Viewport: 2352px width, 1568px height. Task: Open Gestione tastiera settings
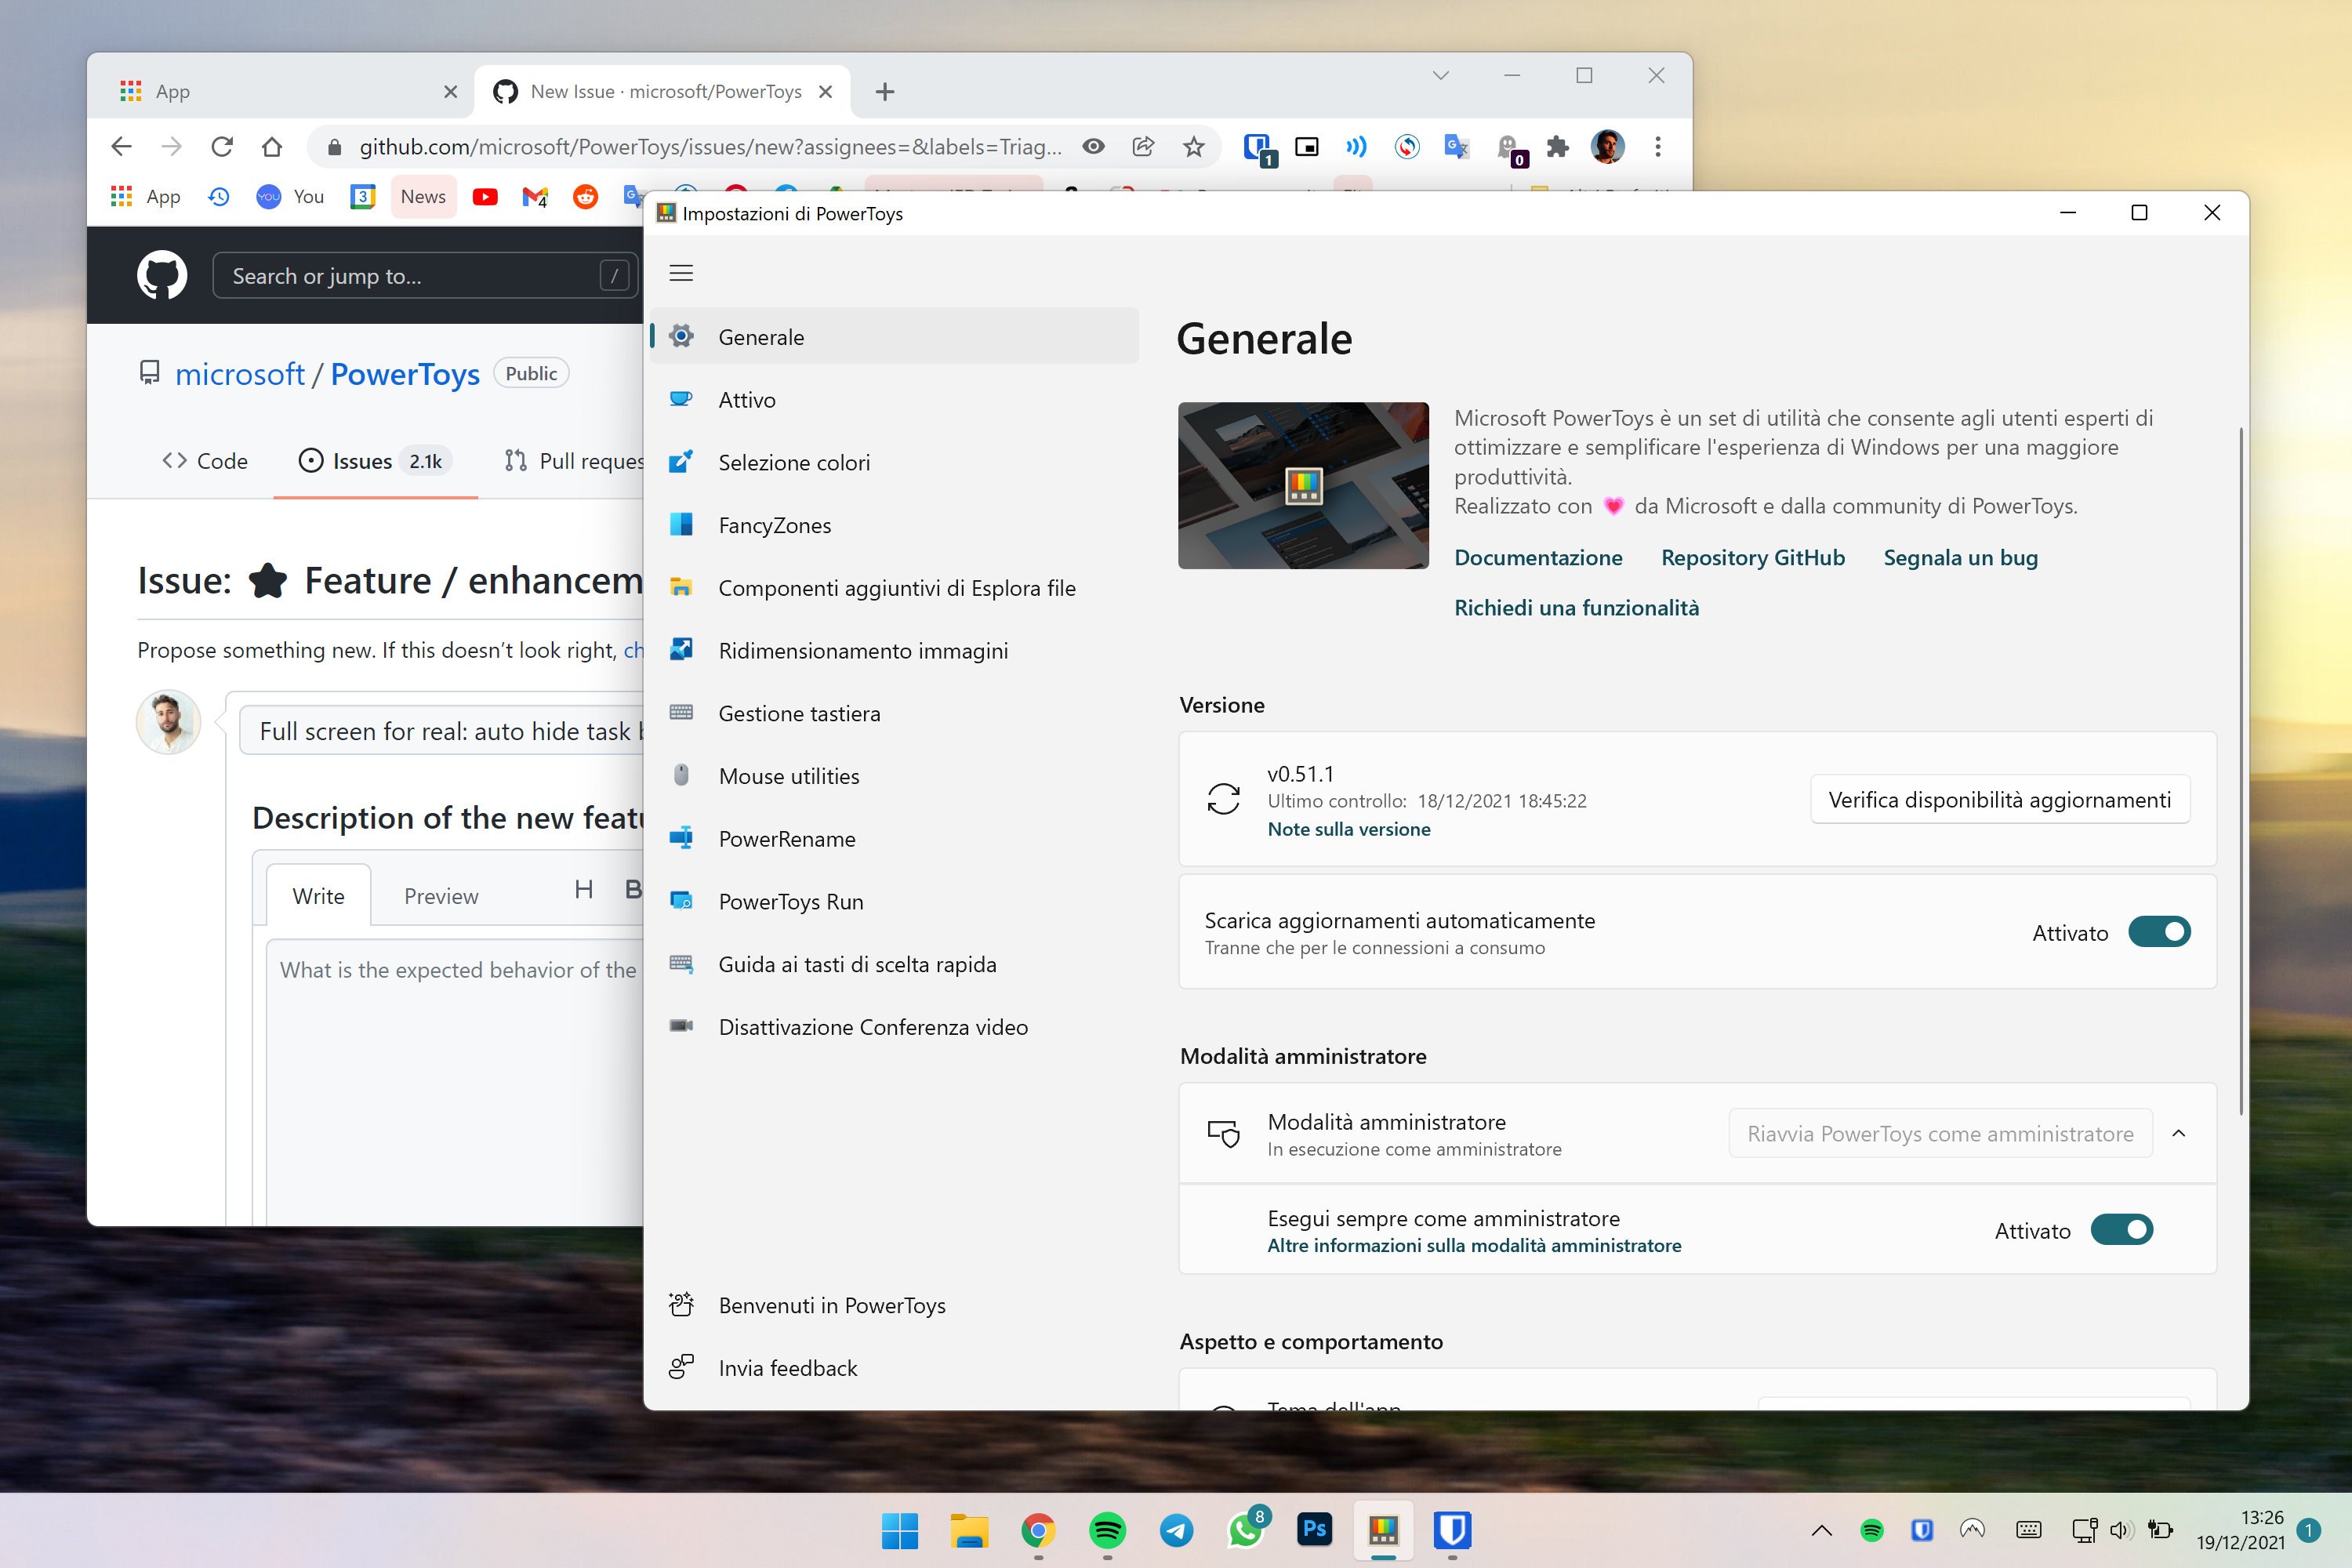pyautogui.click(x=798, y=713)
